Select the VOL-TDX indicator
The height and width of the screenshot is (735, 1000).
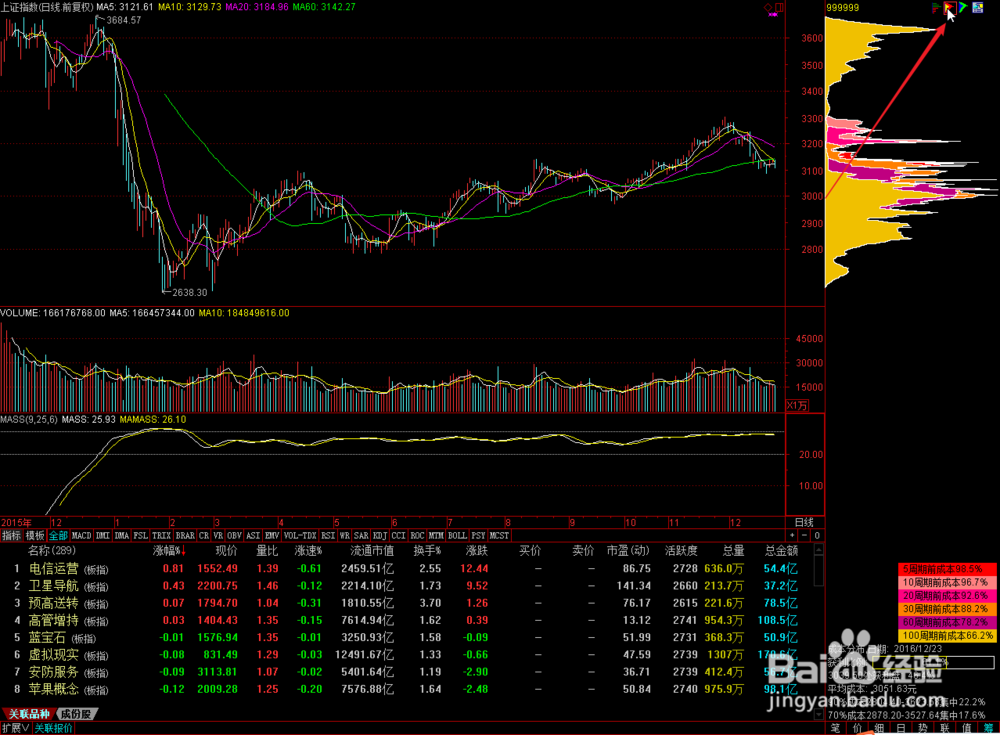tap(300, 535)
